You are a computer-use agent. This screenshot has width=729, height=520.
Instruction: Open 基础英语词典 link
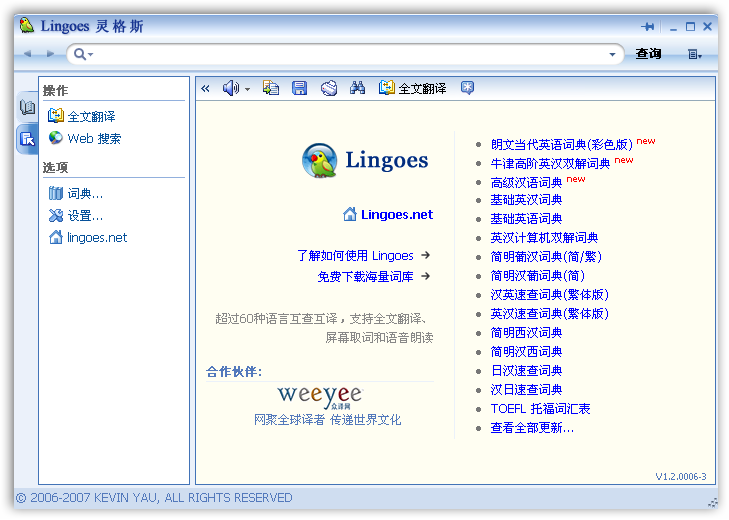[526, 219]
